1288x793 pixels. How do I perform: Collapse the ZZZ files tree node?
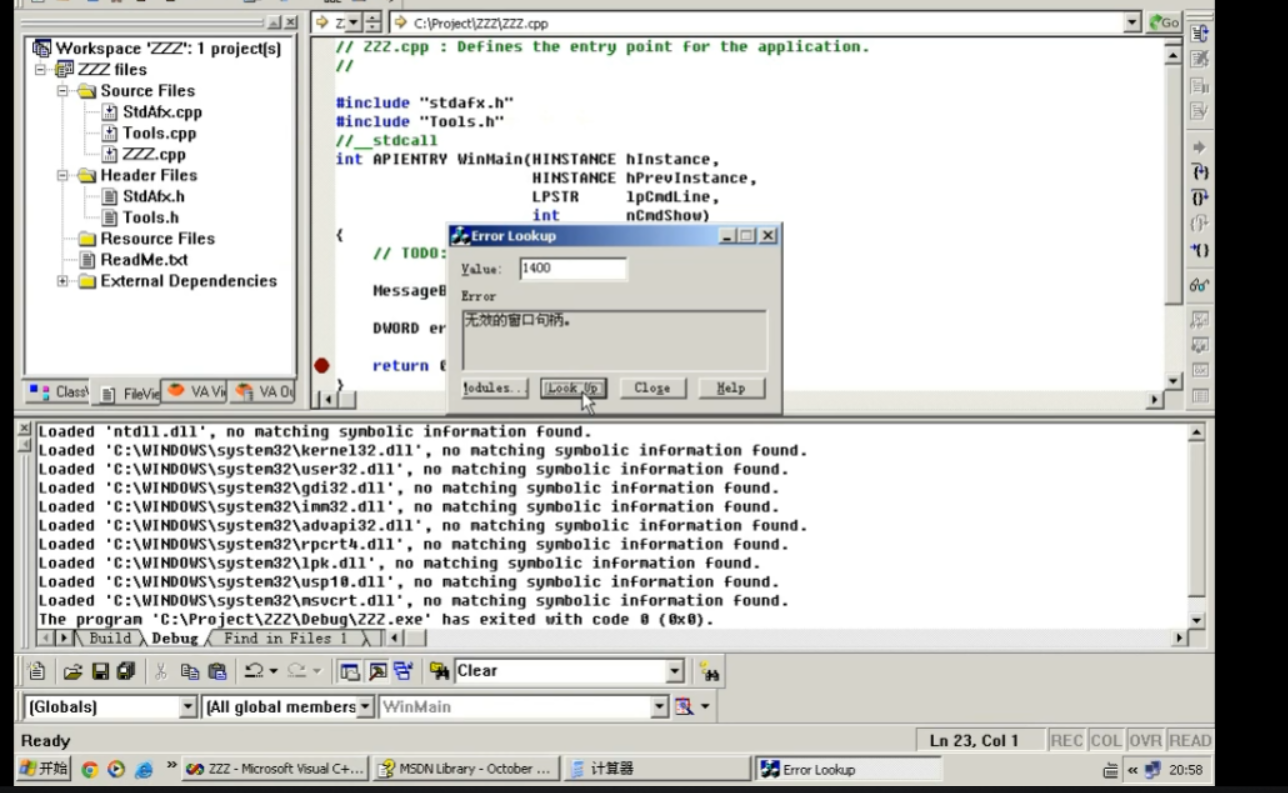(41, 69)
